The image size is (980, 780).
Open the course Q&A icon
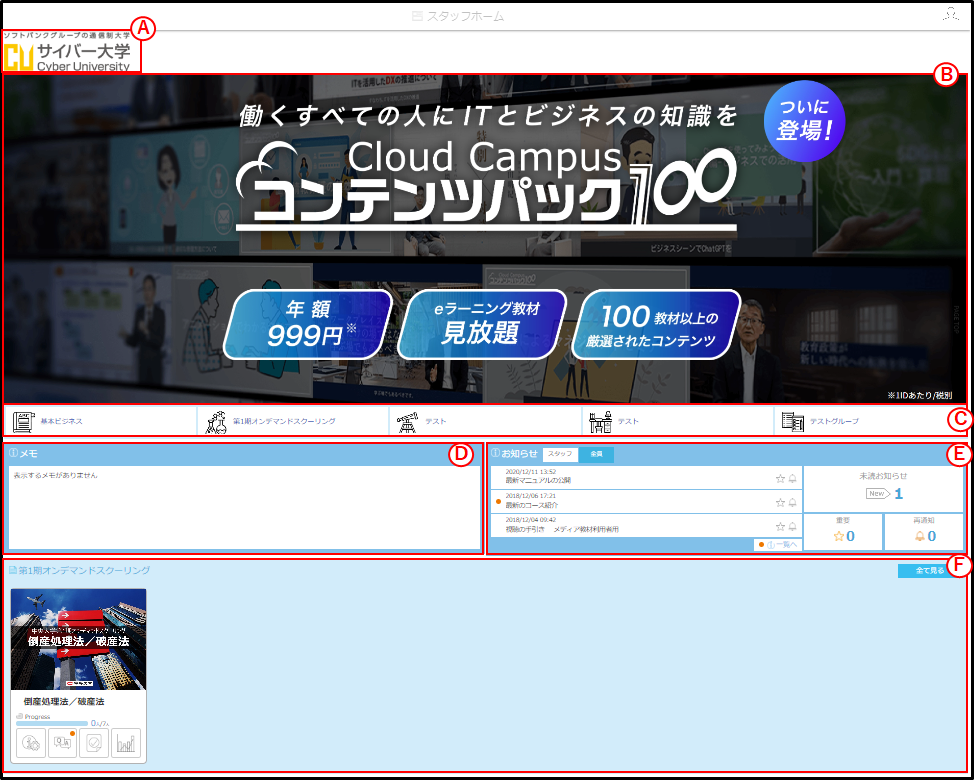click(x=62, y=743)
